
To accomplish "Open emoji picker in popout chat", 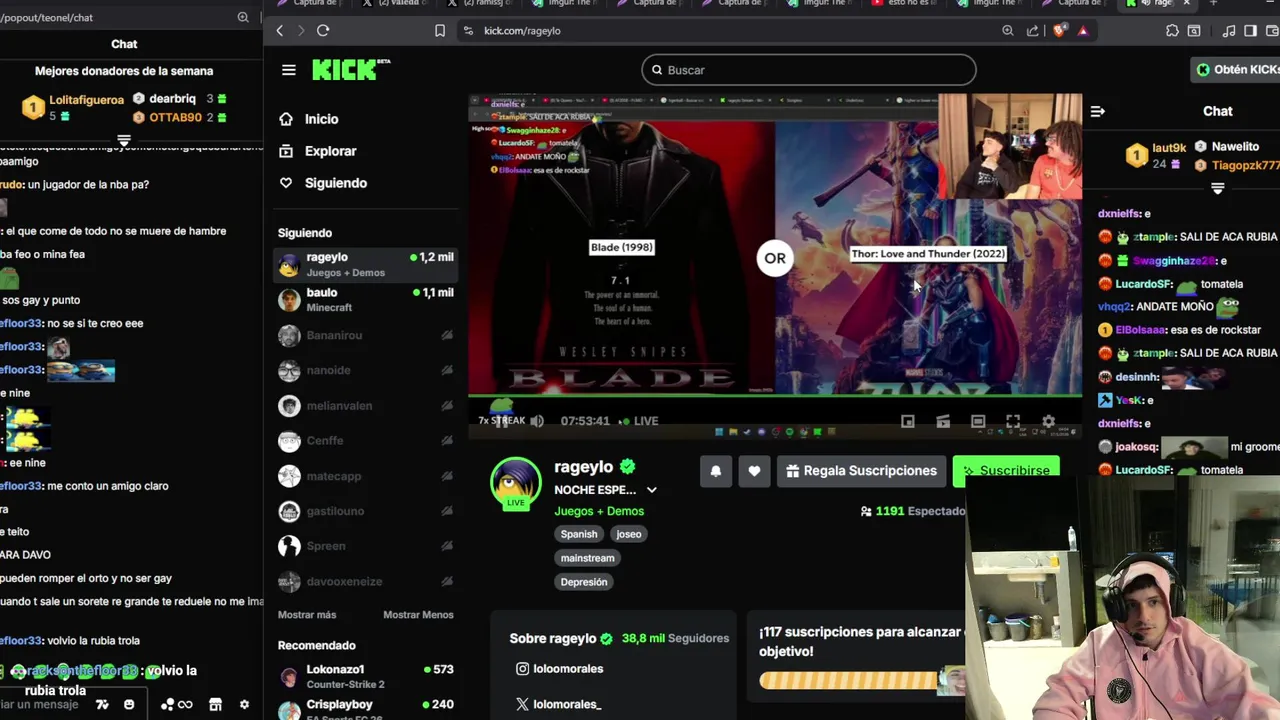I will click(x=129, y=704).
